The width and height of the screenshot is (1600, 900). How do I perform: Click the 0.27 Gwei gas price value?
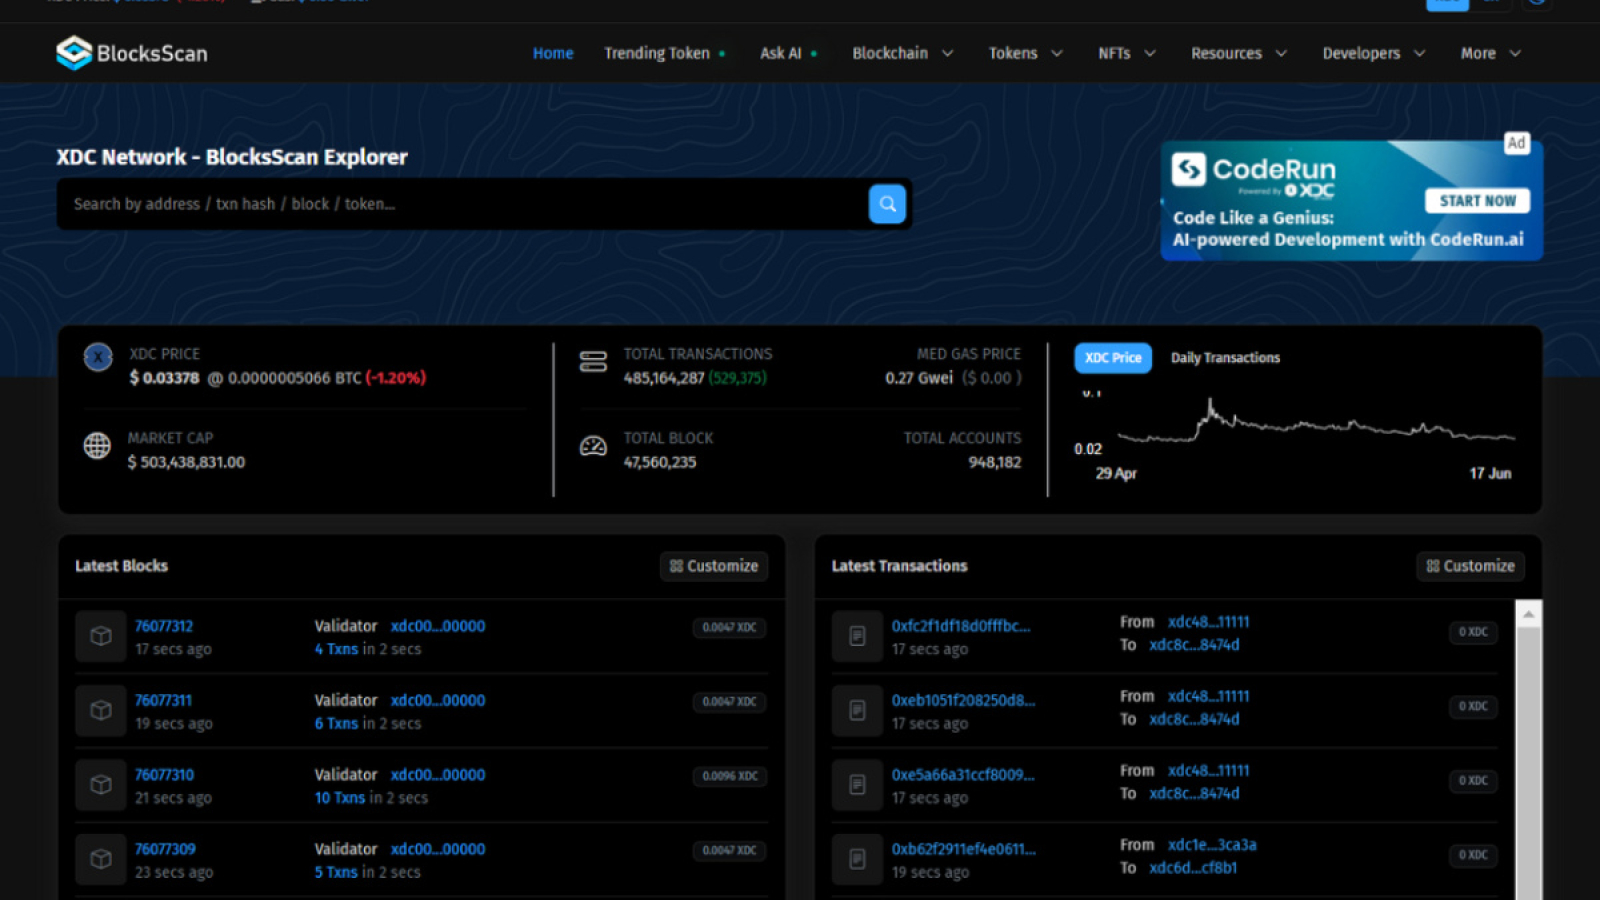click(919, 378)
